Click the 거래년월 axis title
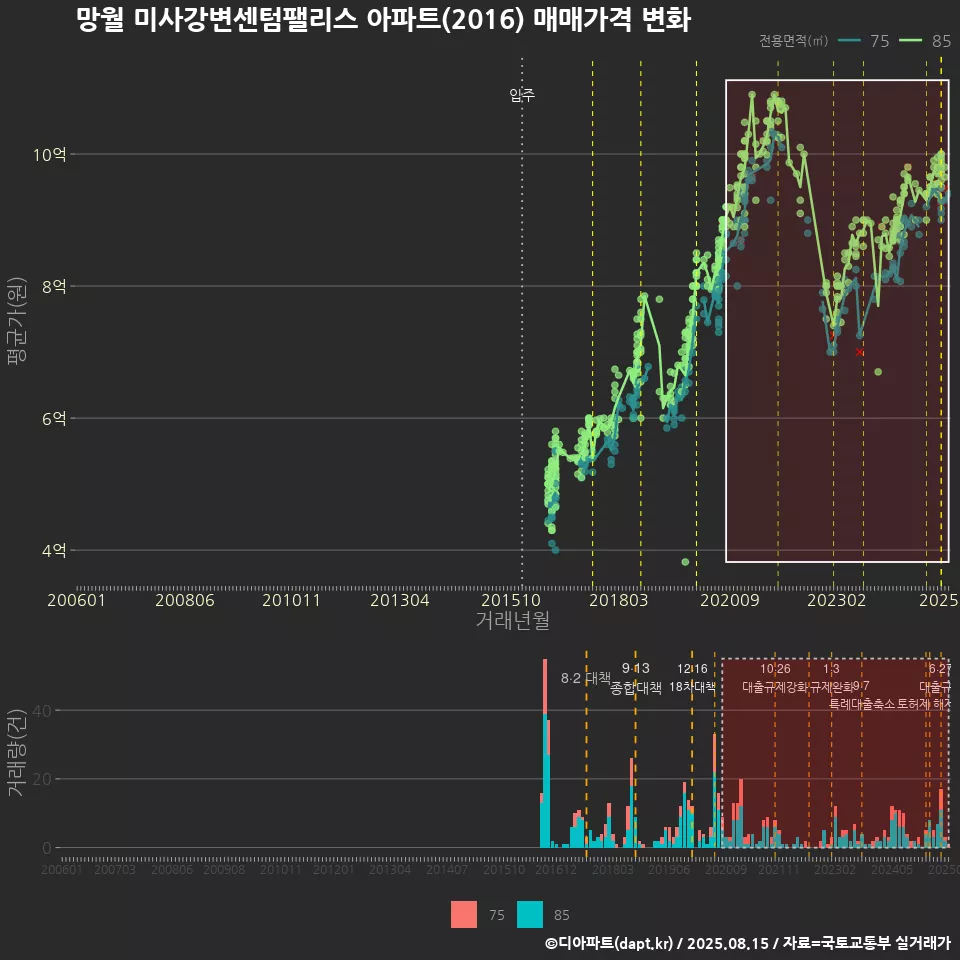The image size is (960, 960). pyautogui.click(x=513, y=620)
